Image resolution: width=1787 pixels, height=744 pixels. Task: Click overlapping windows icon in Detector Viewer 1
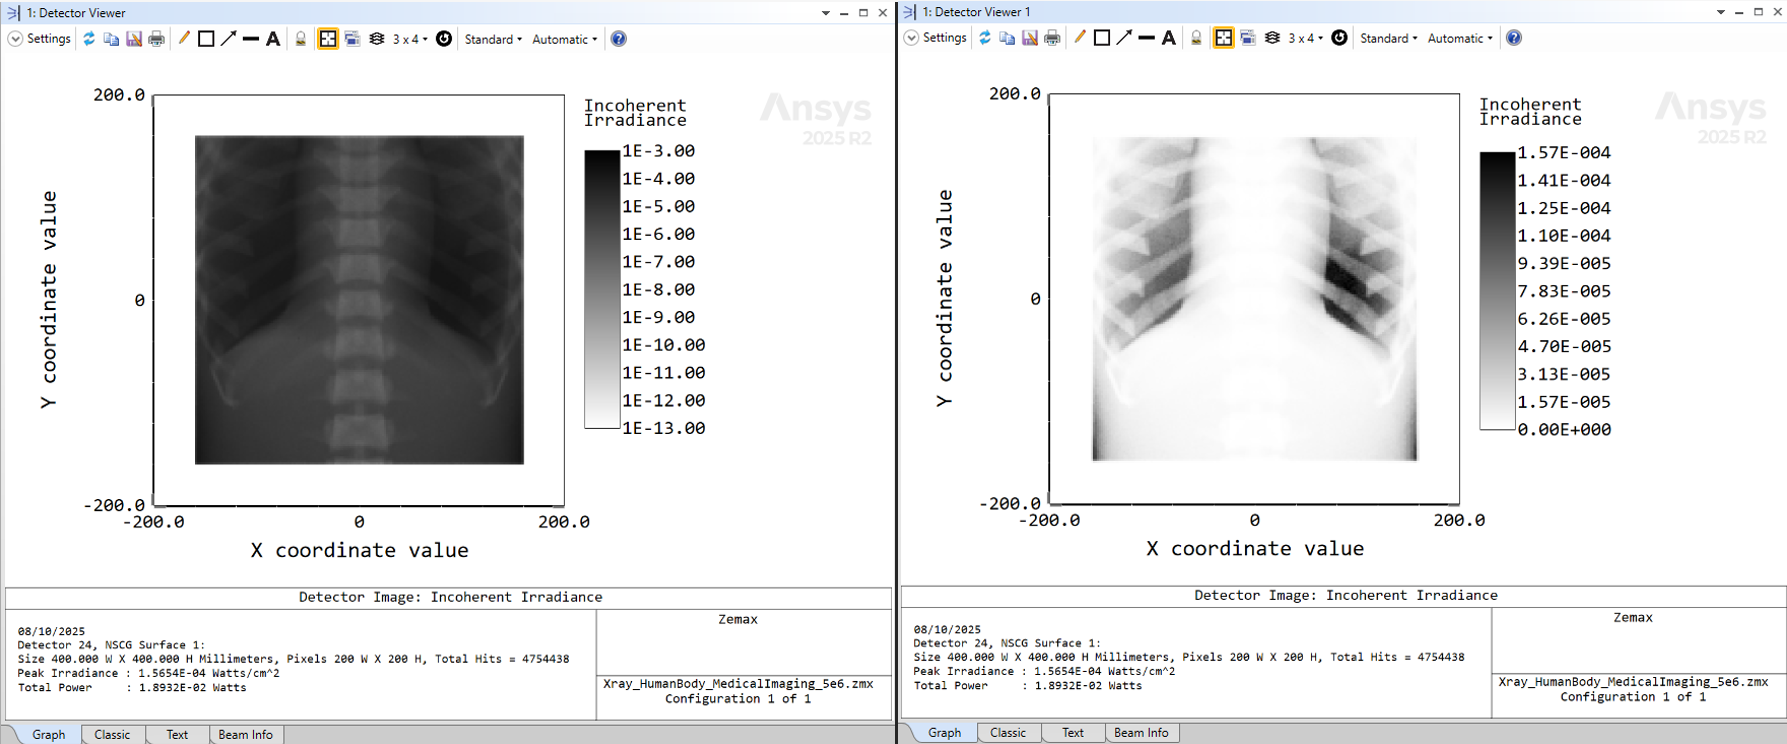1248,38
